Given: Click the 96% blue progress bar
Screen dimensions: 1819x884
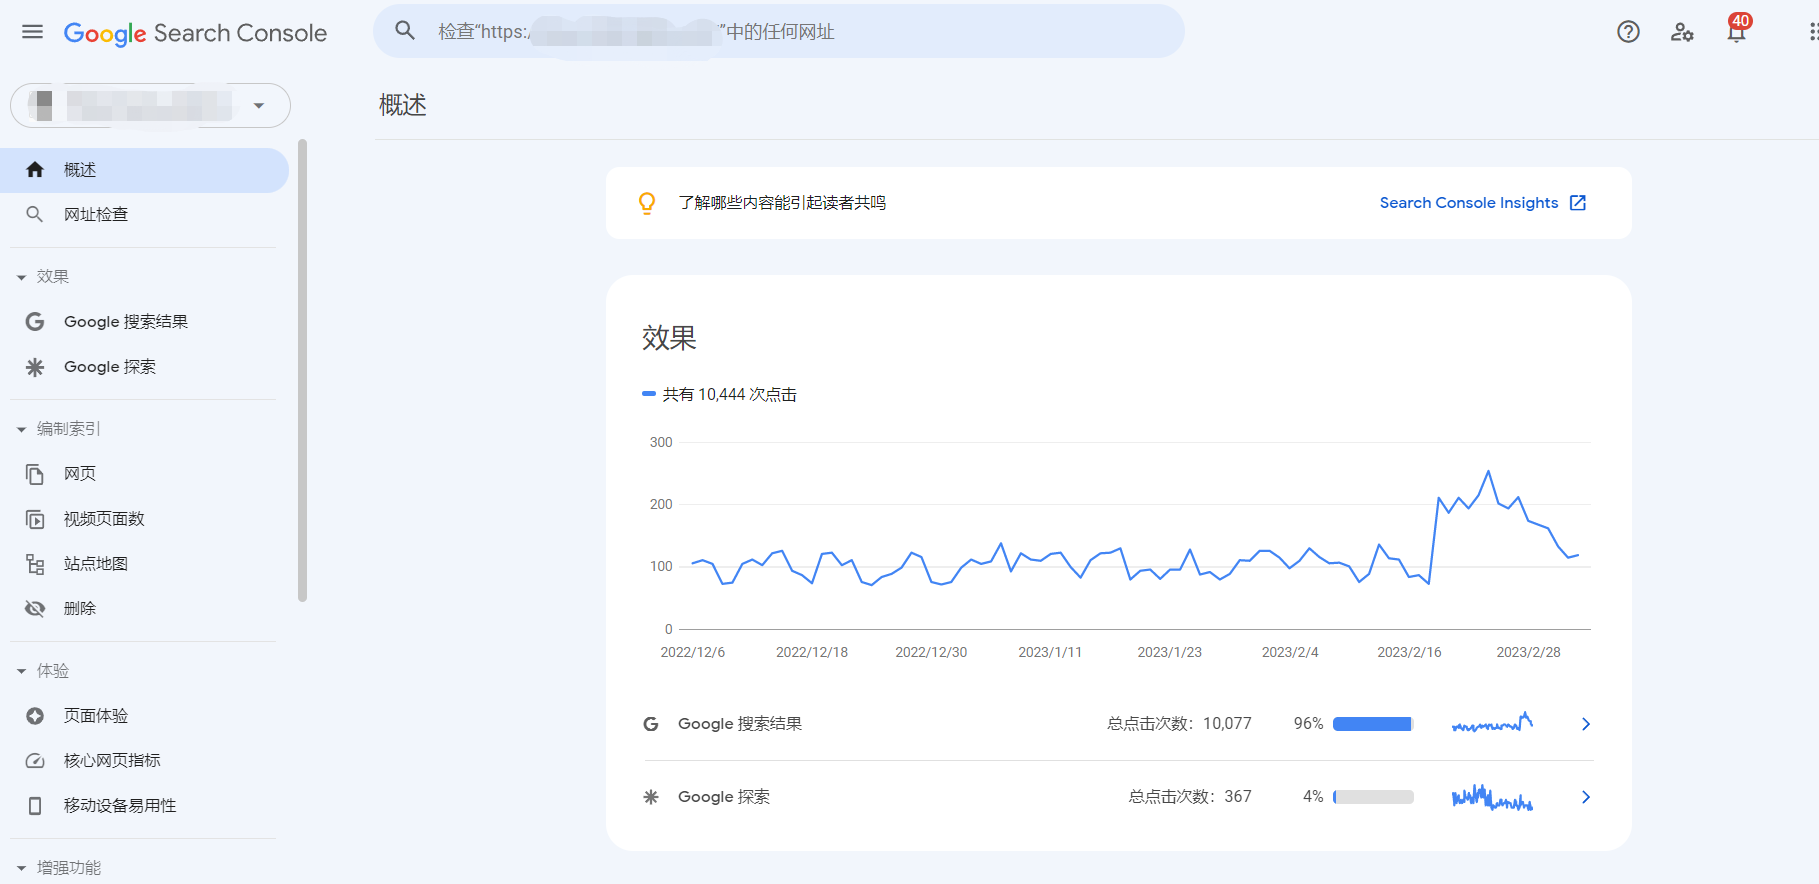Looking at the screenshot, I should [x=1372, y=724].
